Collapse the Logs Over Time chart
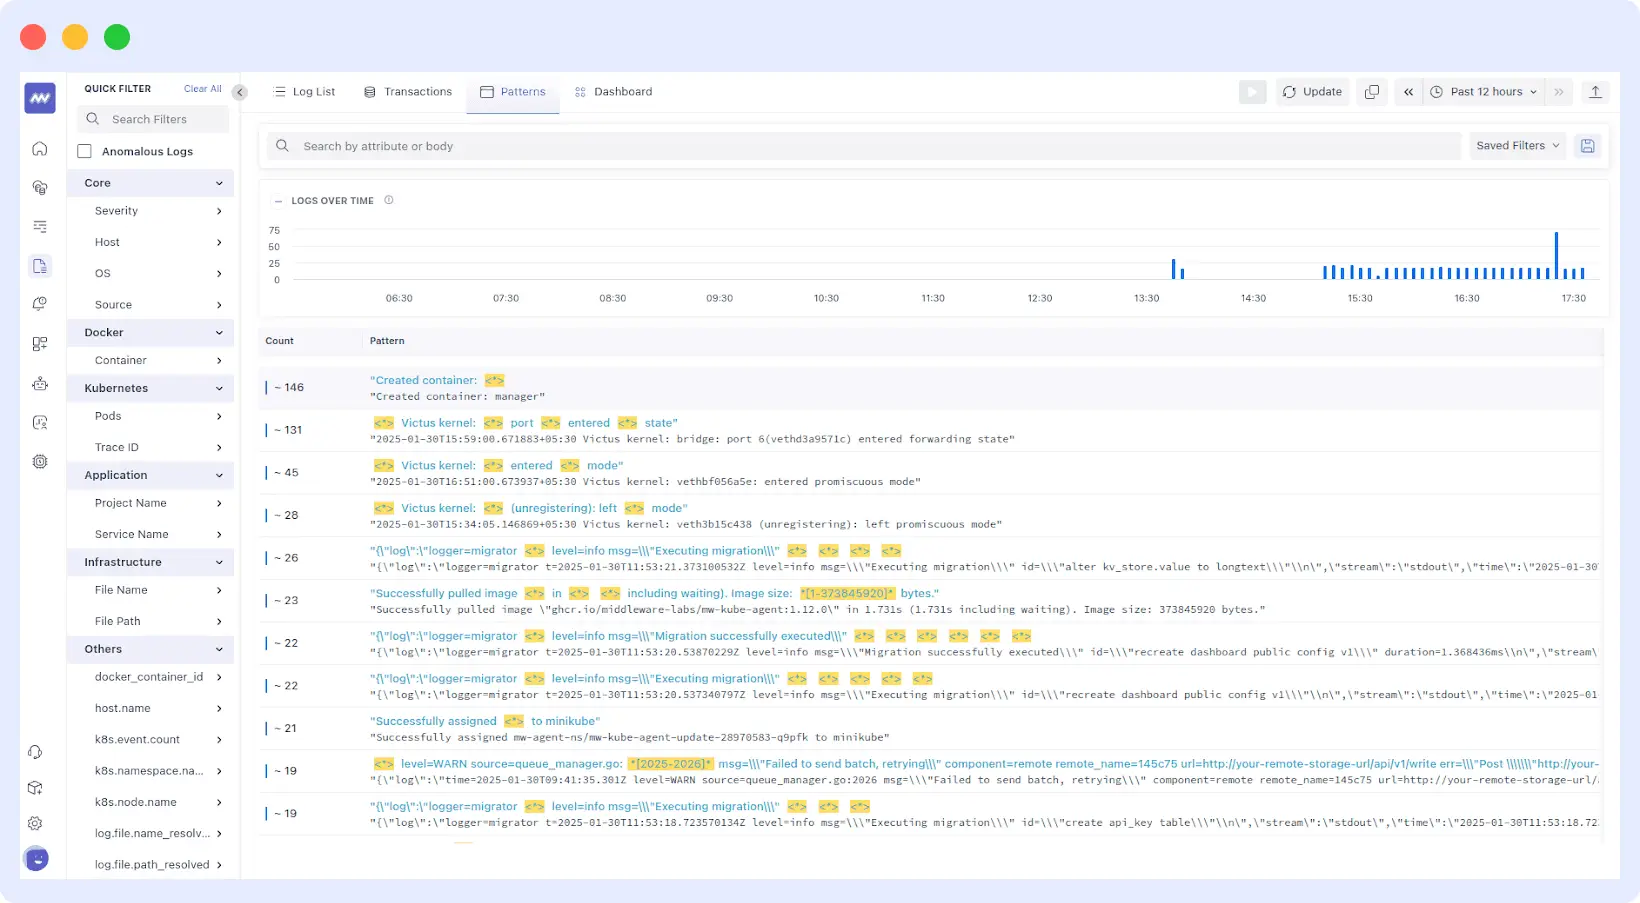 [x=278, y=201]
